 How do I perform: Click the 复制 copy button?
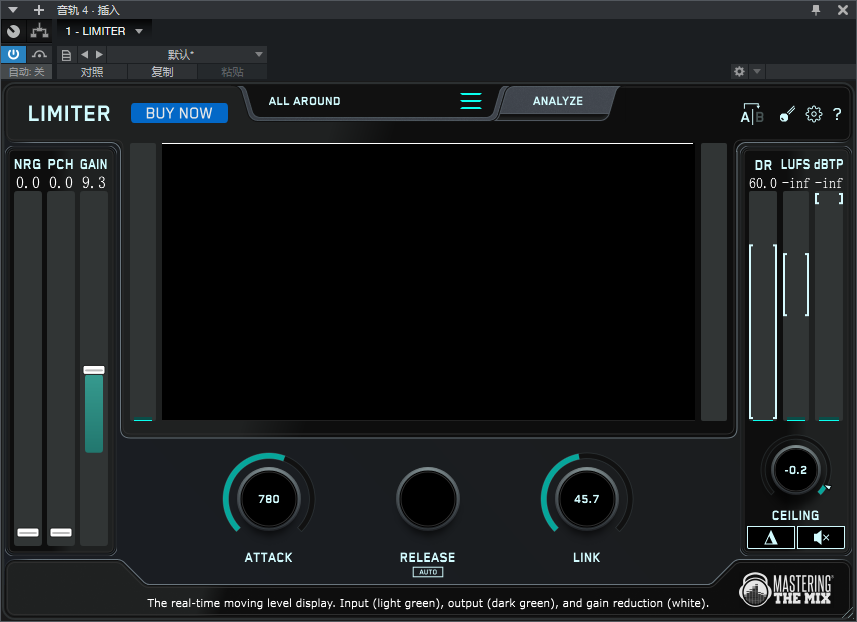pos(162,72)
